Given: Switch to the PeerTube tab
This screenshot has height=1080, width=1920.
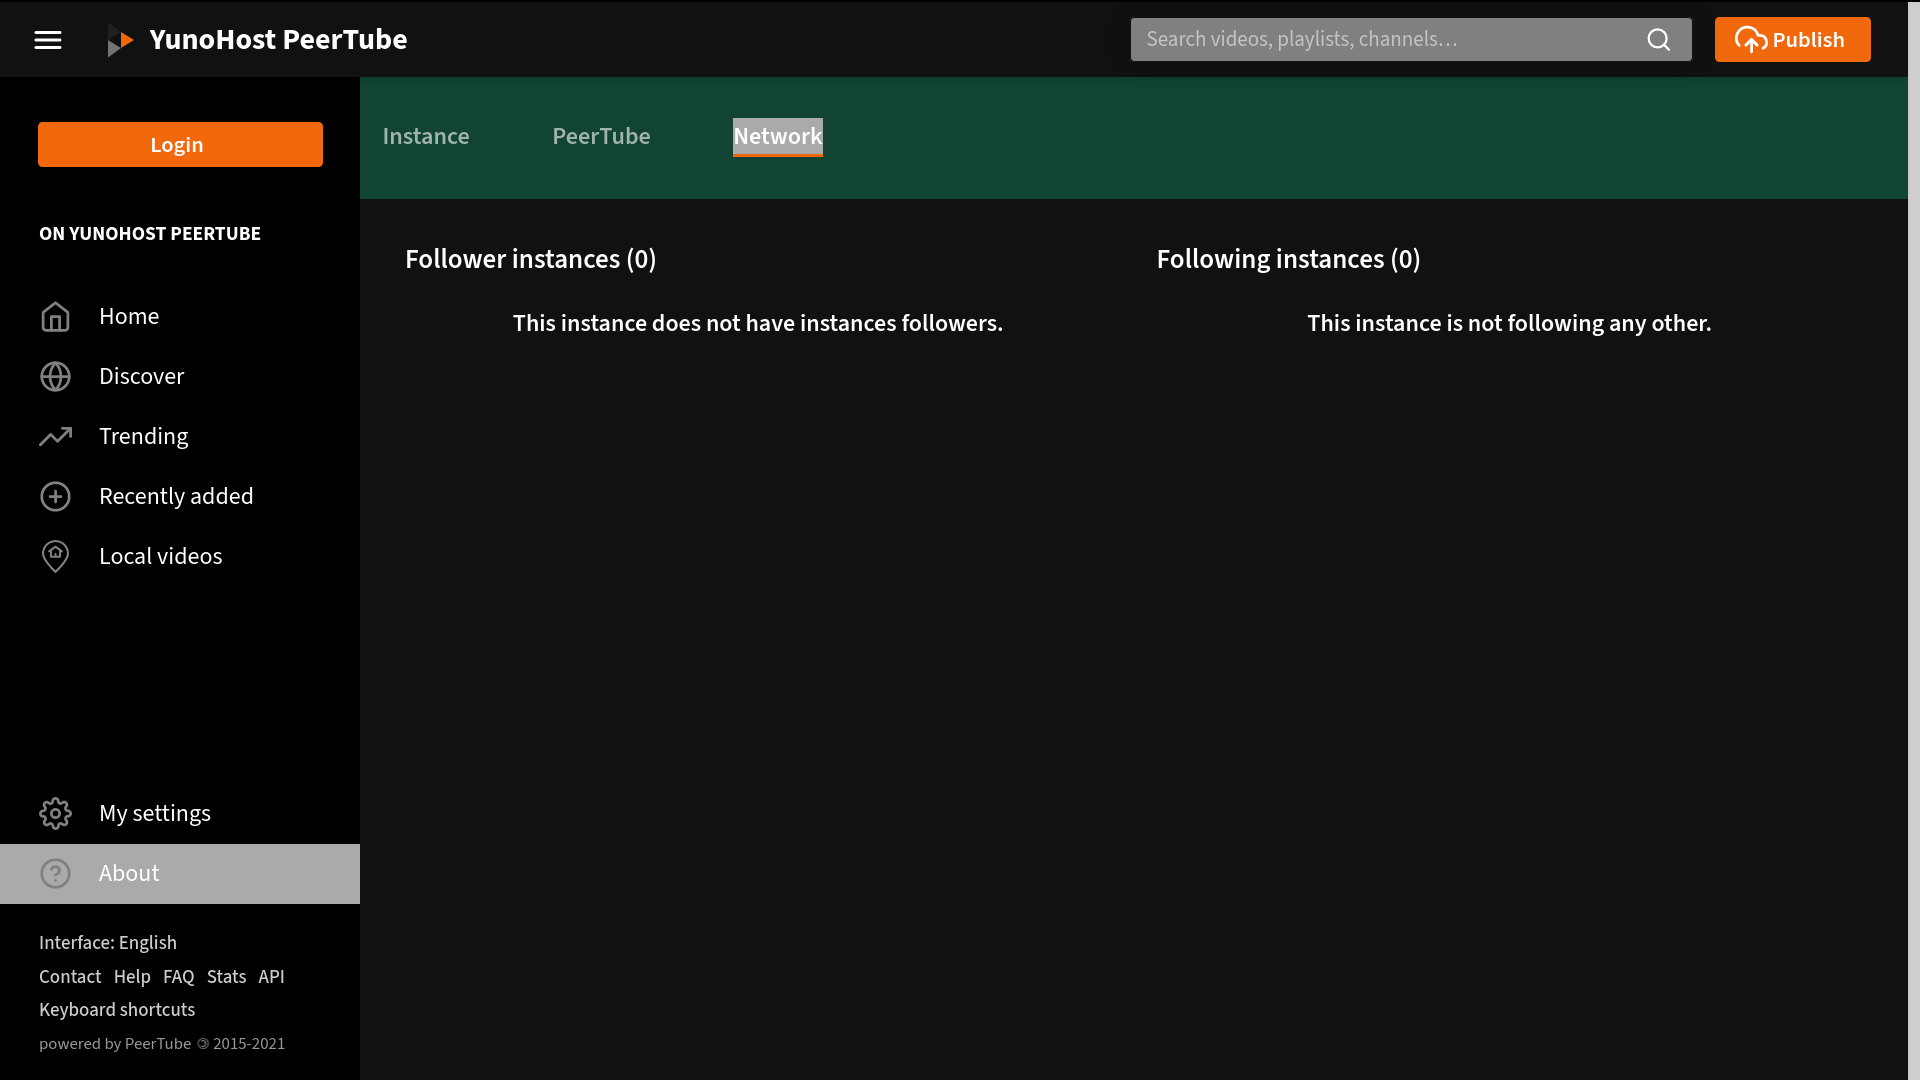Looking at the screenshot, I should [601, 137].
